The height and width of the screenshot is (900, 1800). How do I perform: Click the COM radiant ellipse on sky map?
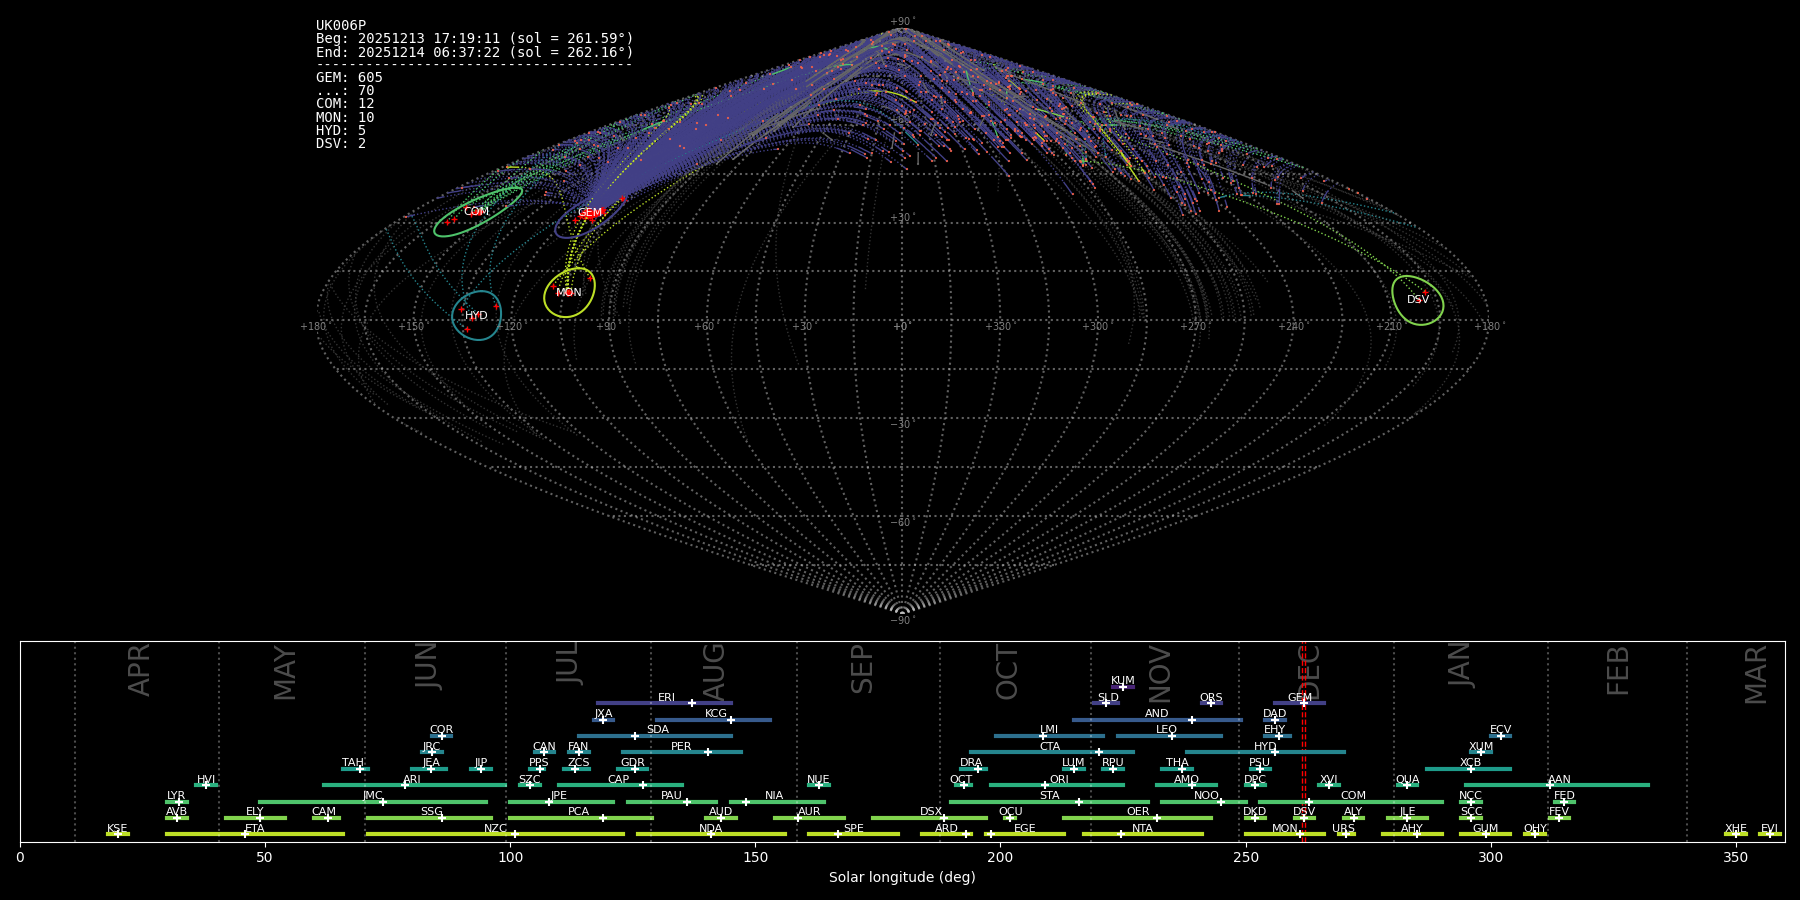477,212
